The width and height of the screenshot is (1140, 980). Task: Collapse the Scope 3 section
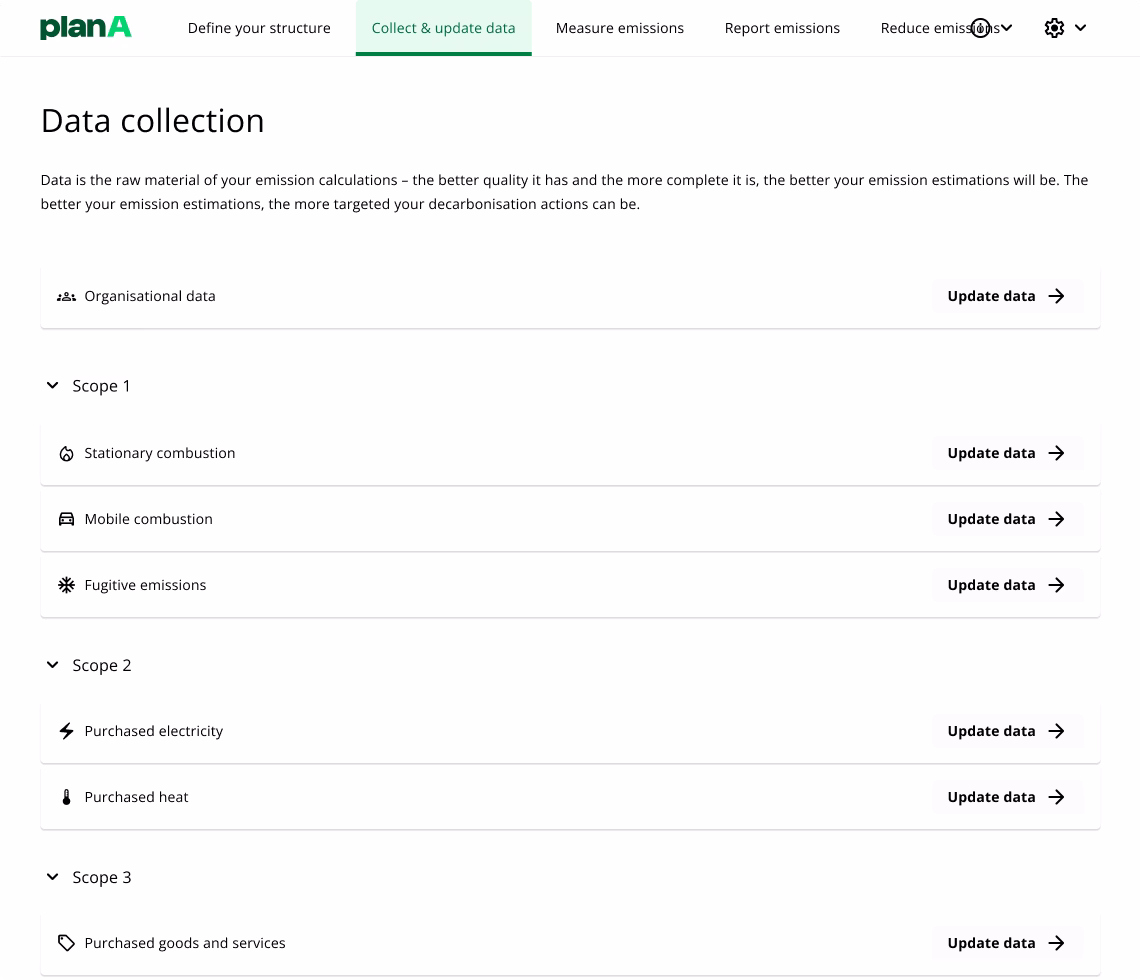pos(52,877)
